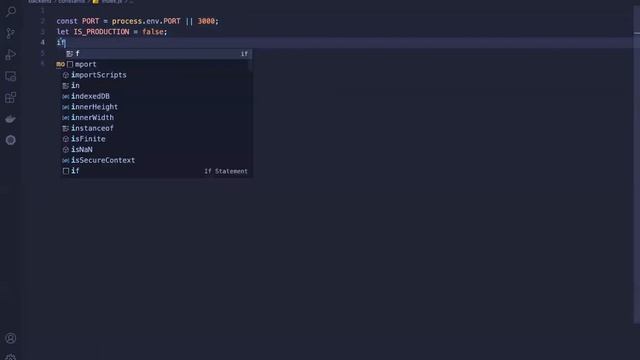The width and height of the screenshot is (640, 360).
Task: Click the 3000 number literal
Action: (x=206, y=21)
